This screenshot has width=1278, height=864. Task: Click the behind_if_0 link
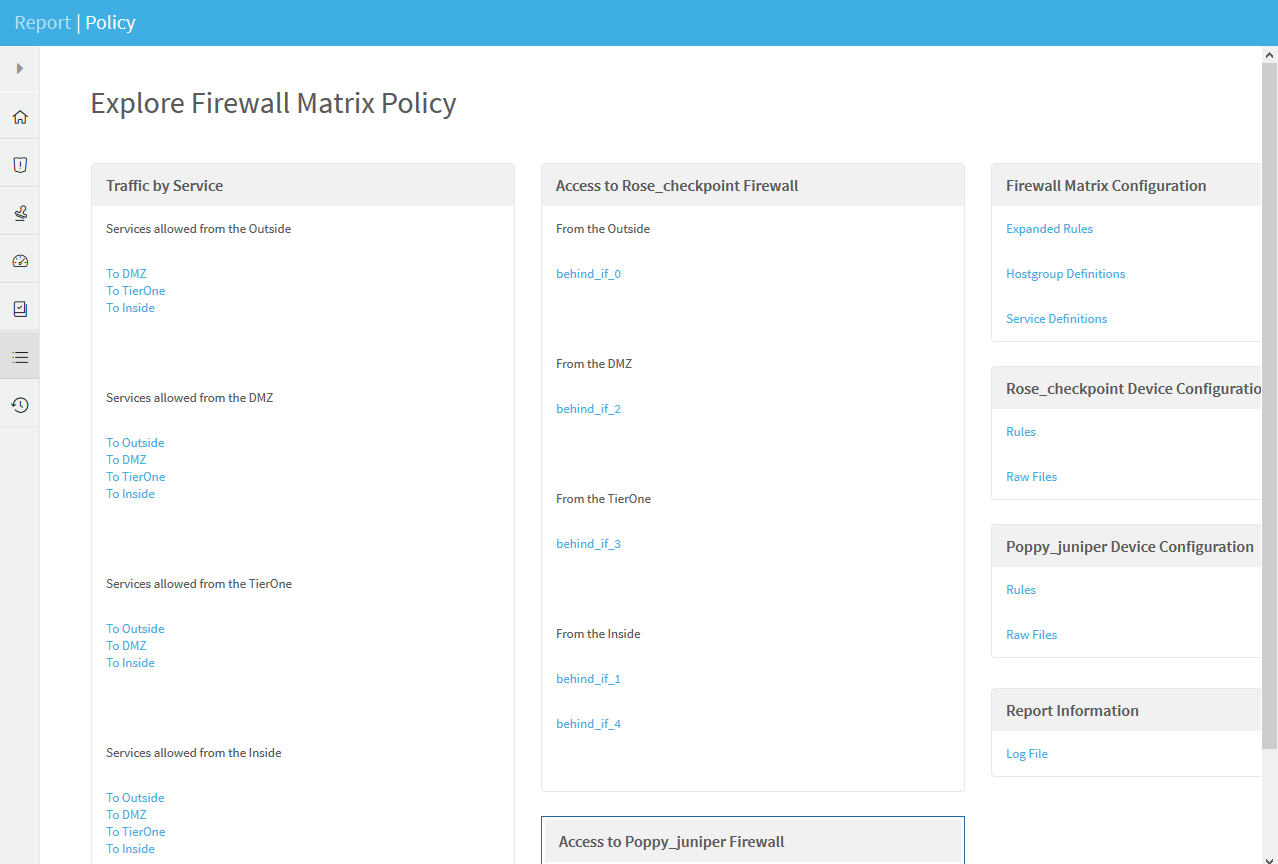pos(588,274)
